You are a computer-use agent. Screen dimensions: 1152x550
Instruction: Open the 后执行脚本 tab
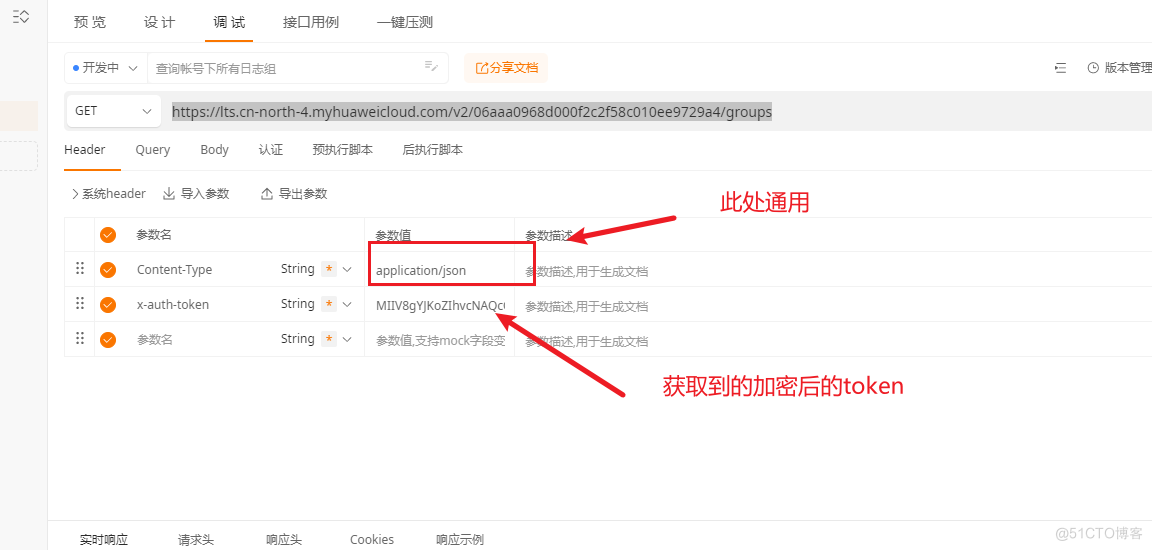tap(433, 150)
